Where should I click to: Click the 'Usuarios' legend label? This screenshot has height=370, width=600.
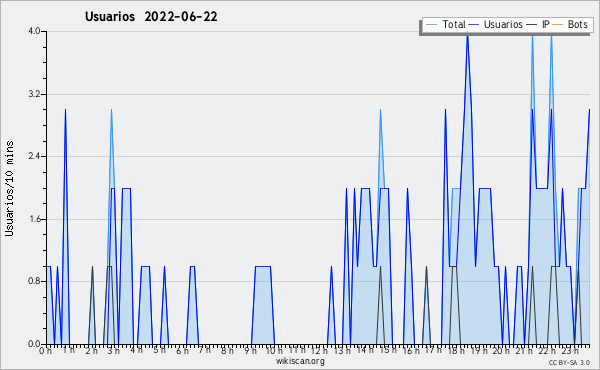coord(503,24)
